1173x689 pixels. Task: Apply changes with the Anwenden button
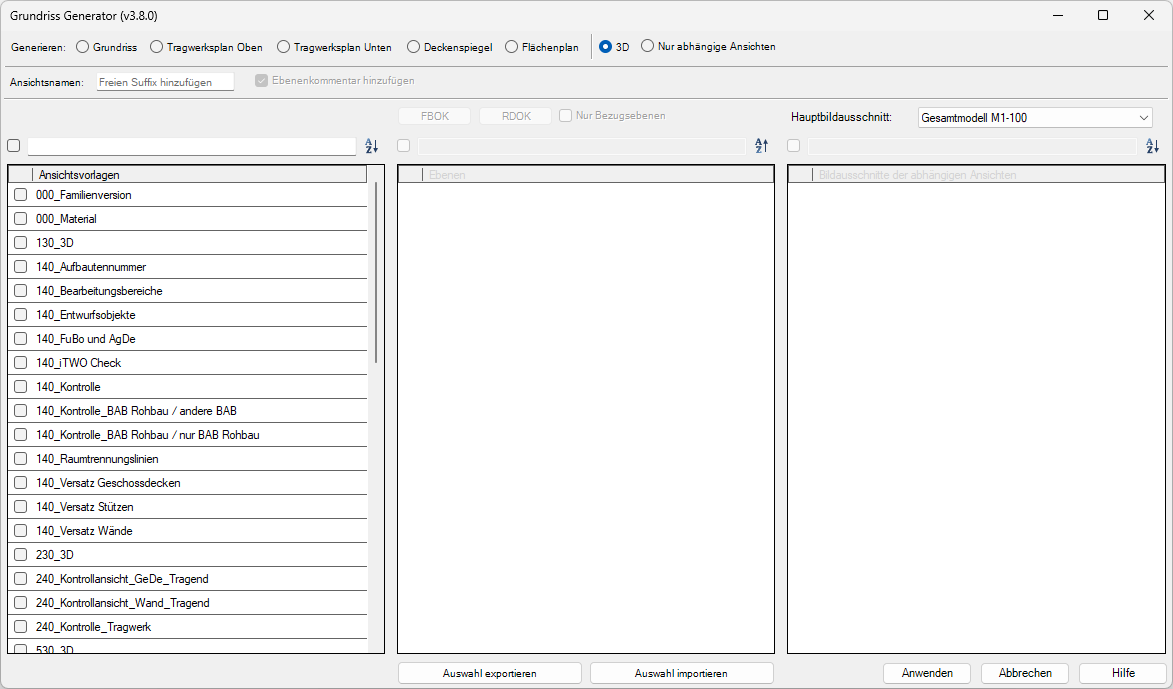(926, 672)
